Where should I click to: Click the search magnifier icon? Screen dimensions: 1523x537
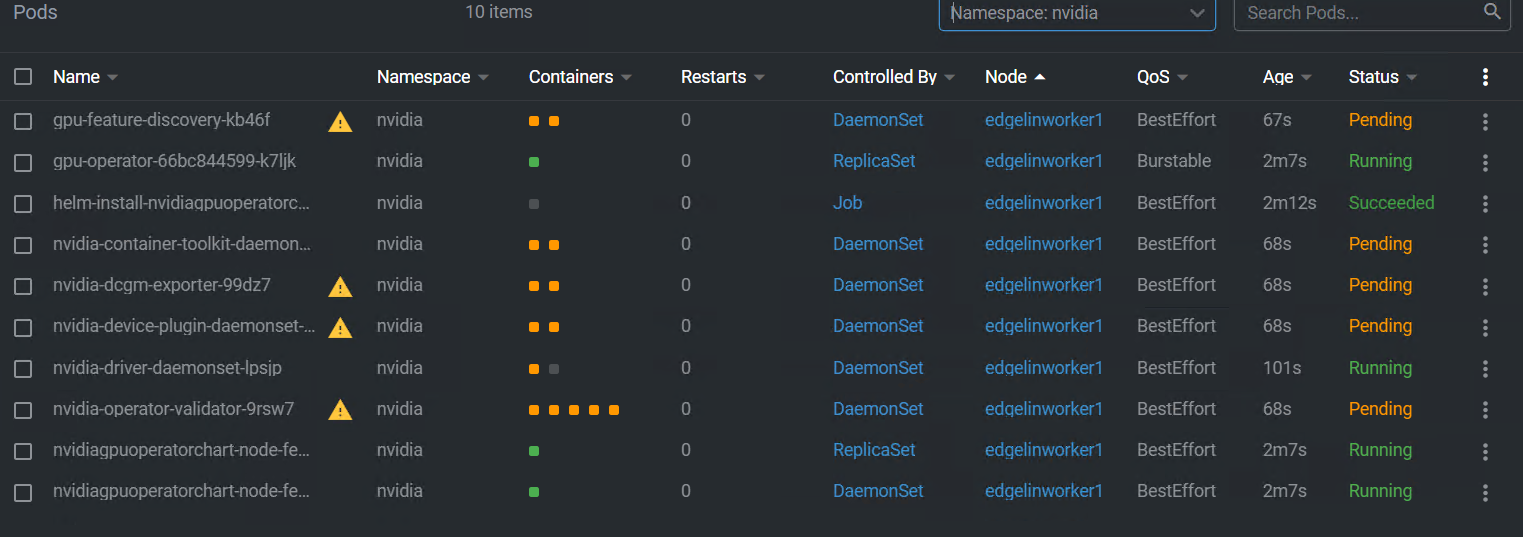click(x=1492, y=12)
